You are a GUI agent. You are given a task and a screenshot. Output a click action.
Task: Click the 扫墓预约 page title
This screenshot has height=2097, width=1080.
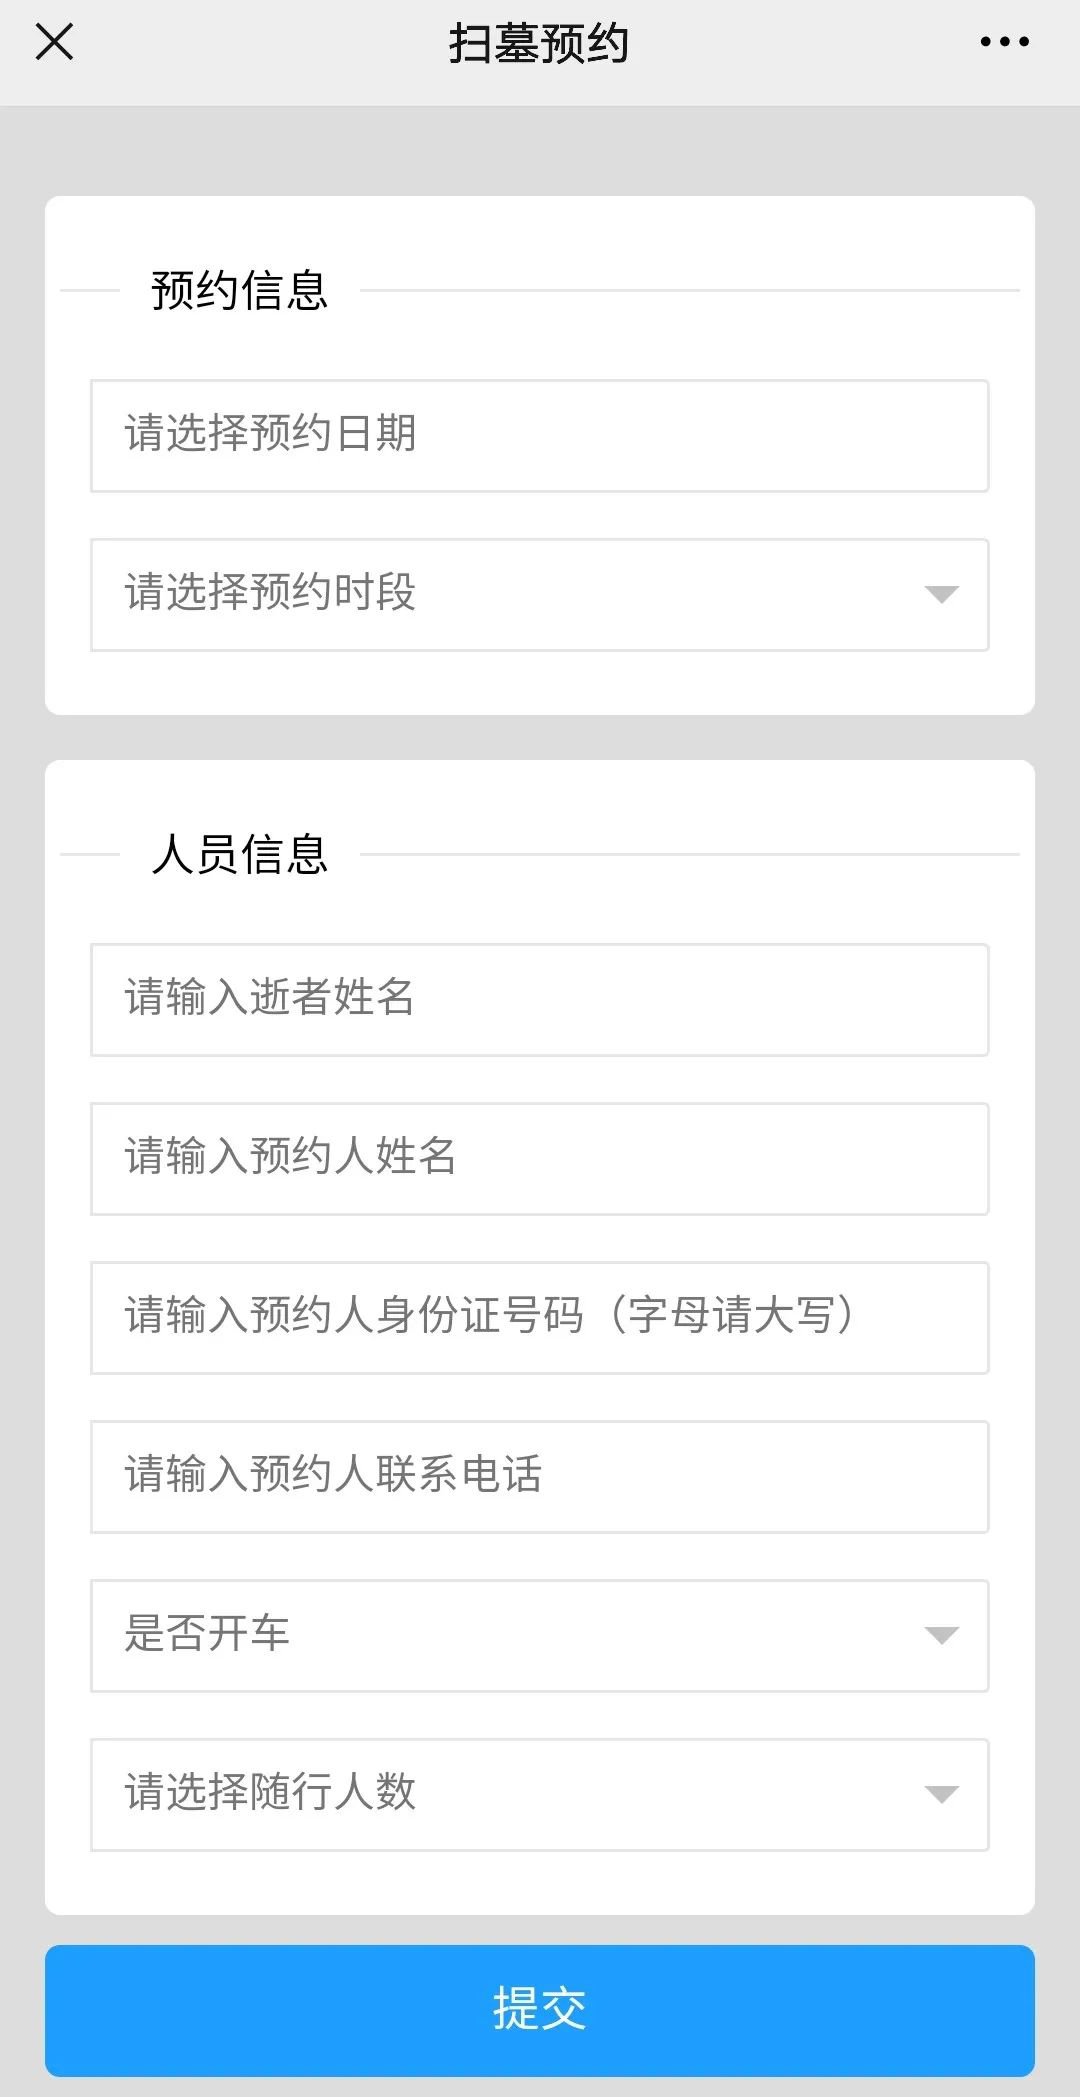(x=539, y=44)
